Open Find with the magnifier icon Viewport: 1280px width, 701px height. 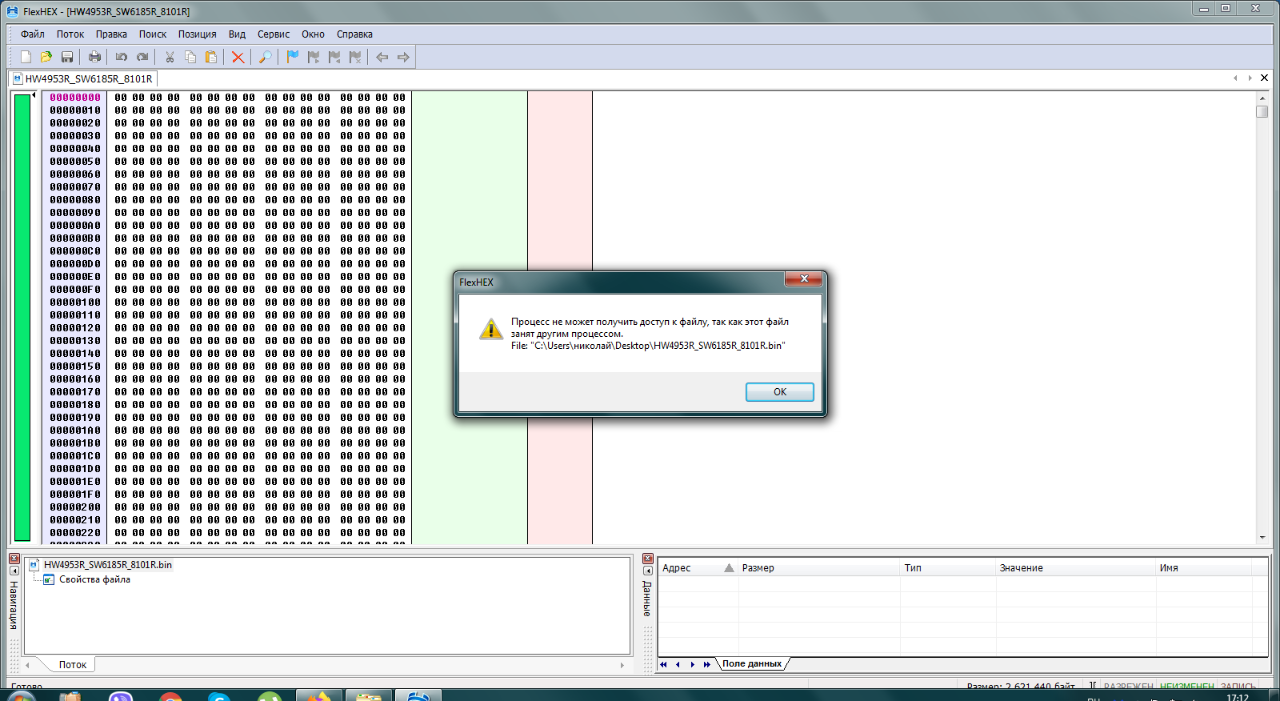(x=265, y=57)
